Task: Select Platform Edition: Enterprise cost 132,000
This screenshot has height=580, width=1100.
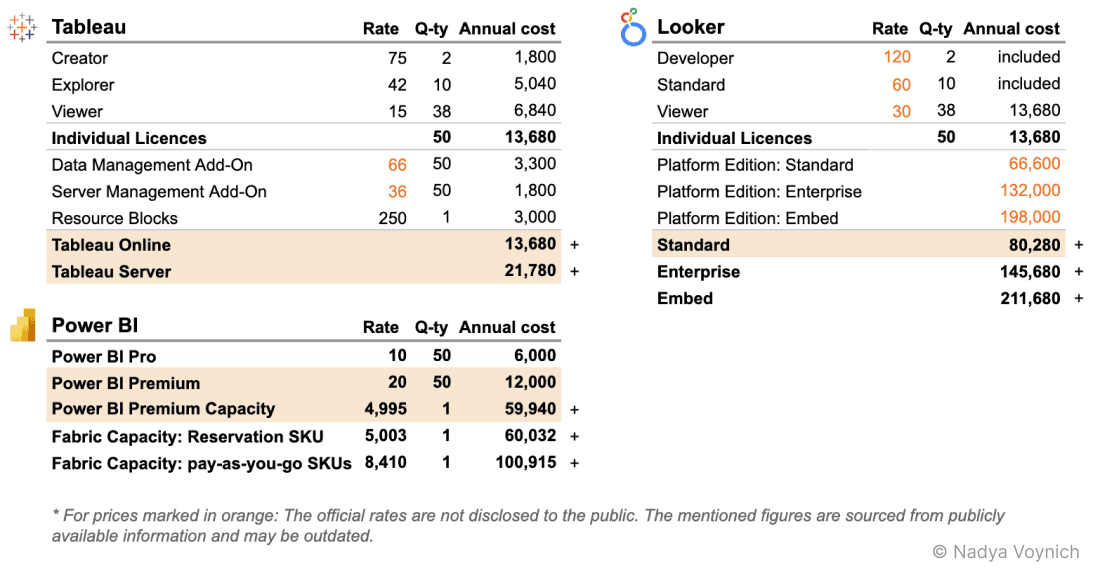Action: click(x=1030, y=191)
